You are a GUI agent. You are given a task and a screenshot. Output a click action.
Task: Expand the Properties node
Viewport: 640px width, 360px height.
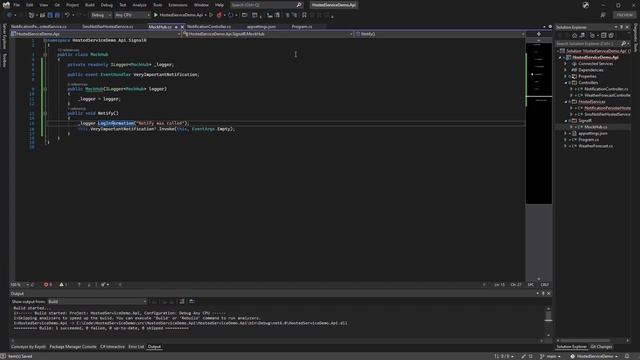[566, 76]
